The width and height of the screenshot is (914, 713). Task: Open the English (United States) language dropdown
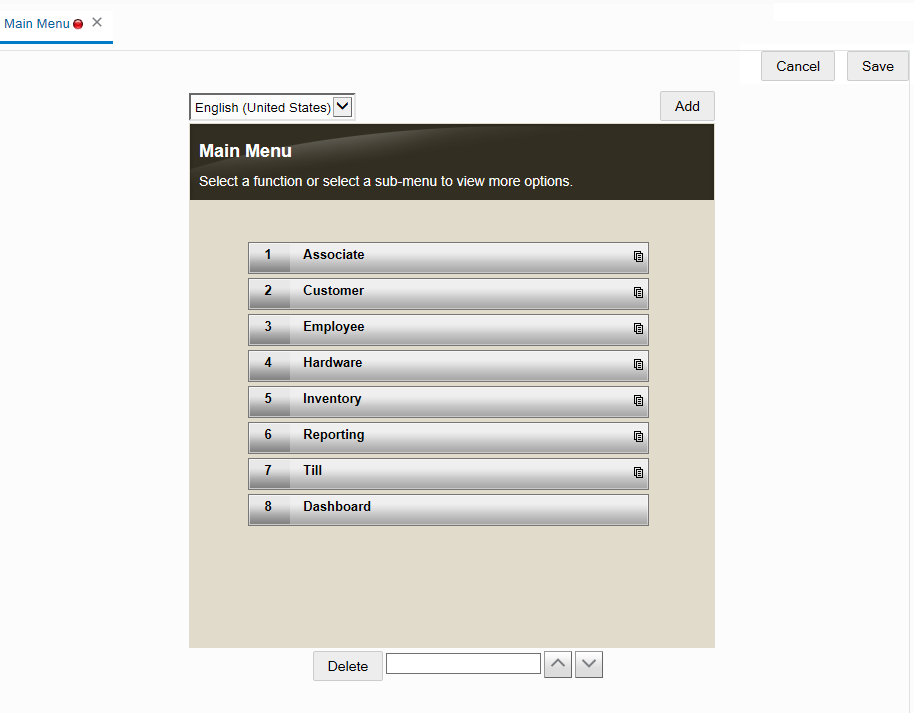click(342, 106)
